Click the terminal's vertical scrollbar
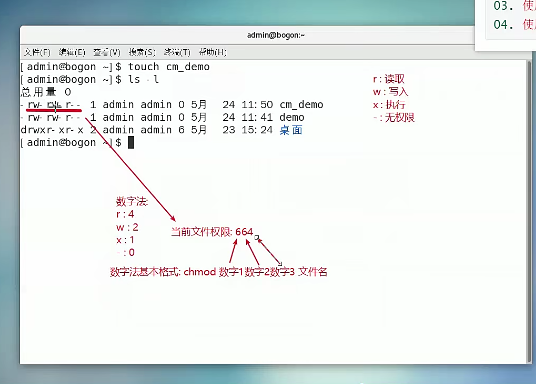This screenshot has height=384, width=536. pos(529,212)
